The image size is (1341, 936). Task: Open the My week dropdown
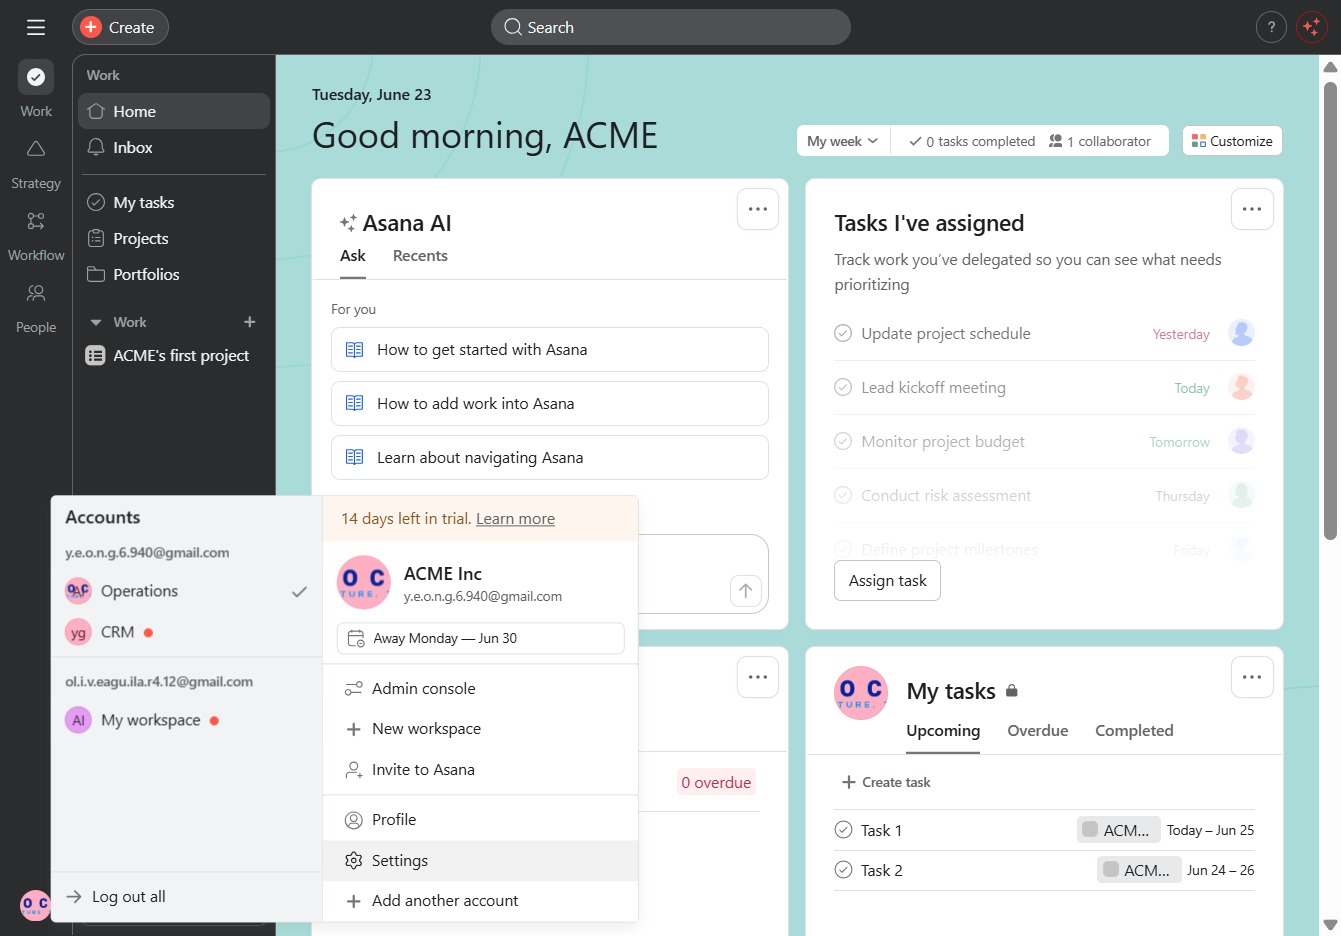tap(843, 141)
